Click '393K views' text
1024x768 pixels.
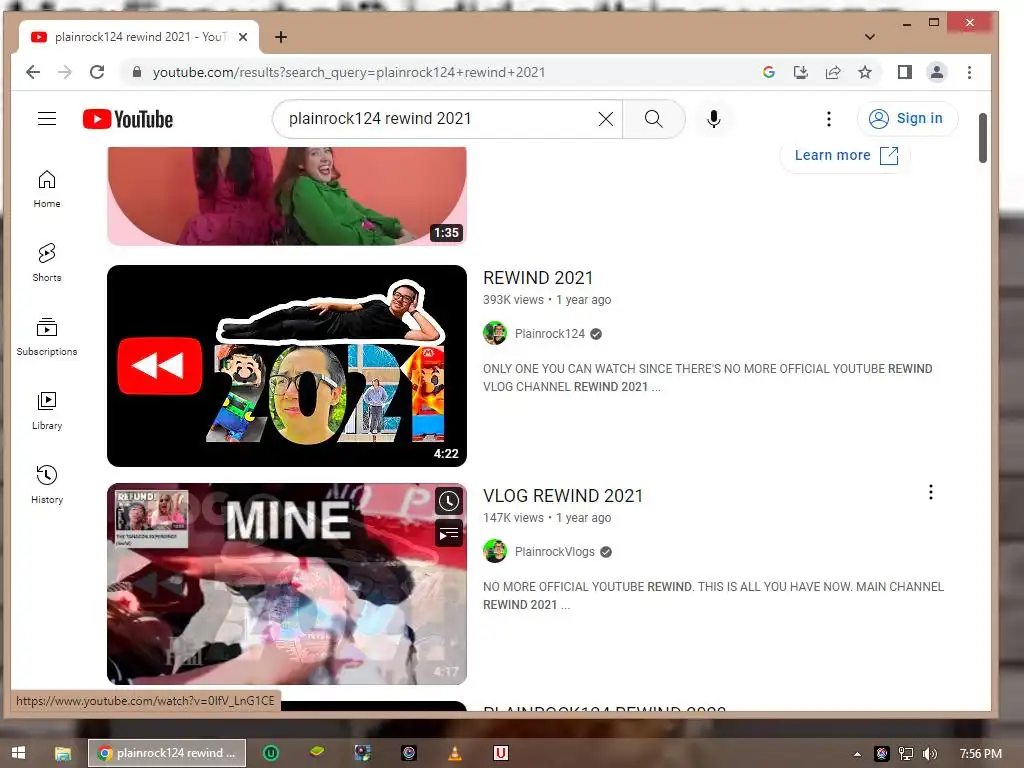pos(513,300)
